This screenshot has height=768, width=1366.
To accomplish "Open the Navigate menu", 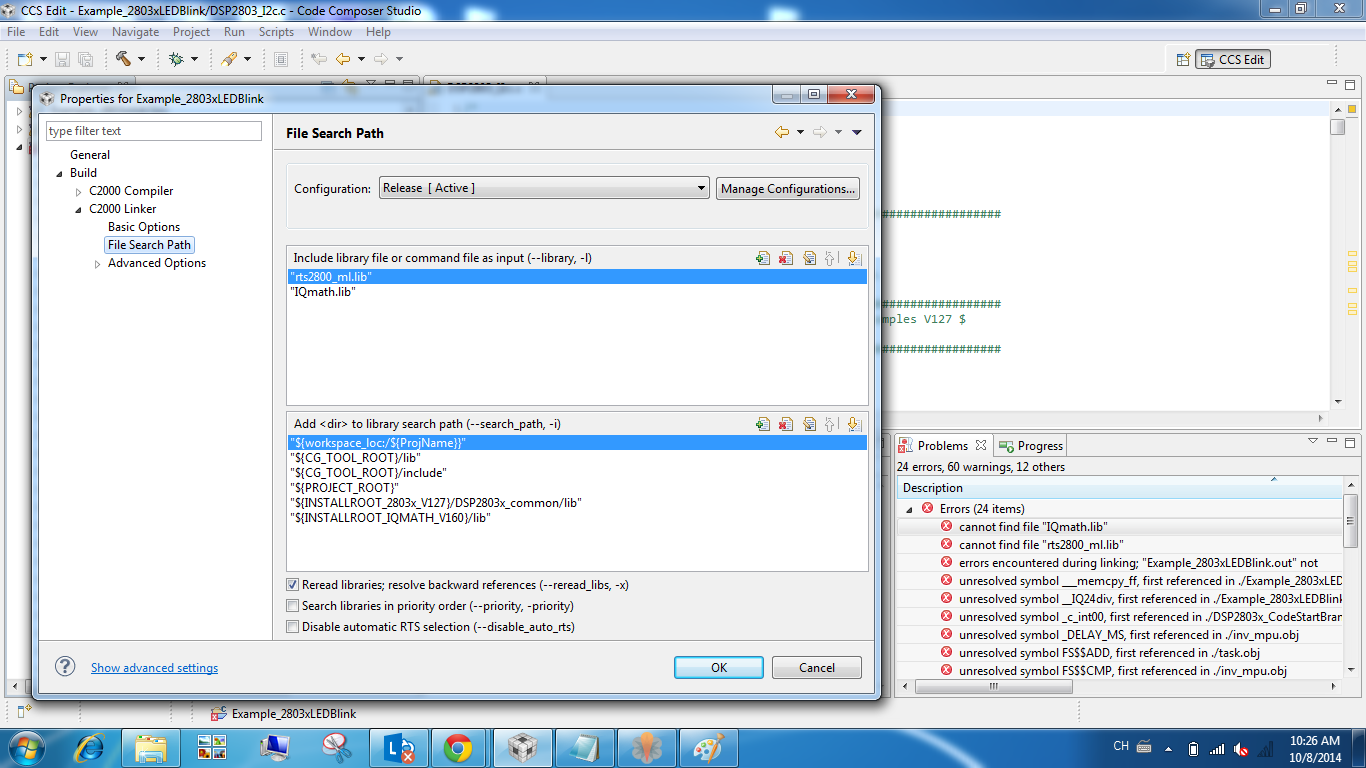I will click(135, 32).
